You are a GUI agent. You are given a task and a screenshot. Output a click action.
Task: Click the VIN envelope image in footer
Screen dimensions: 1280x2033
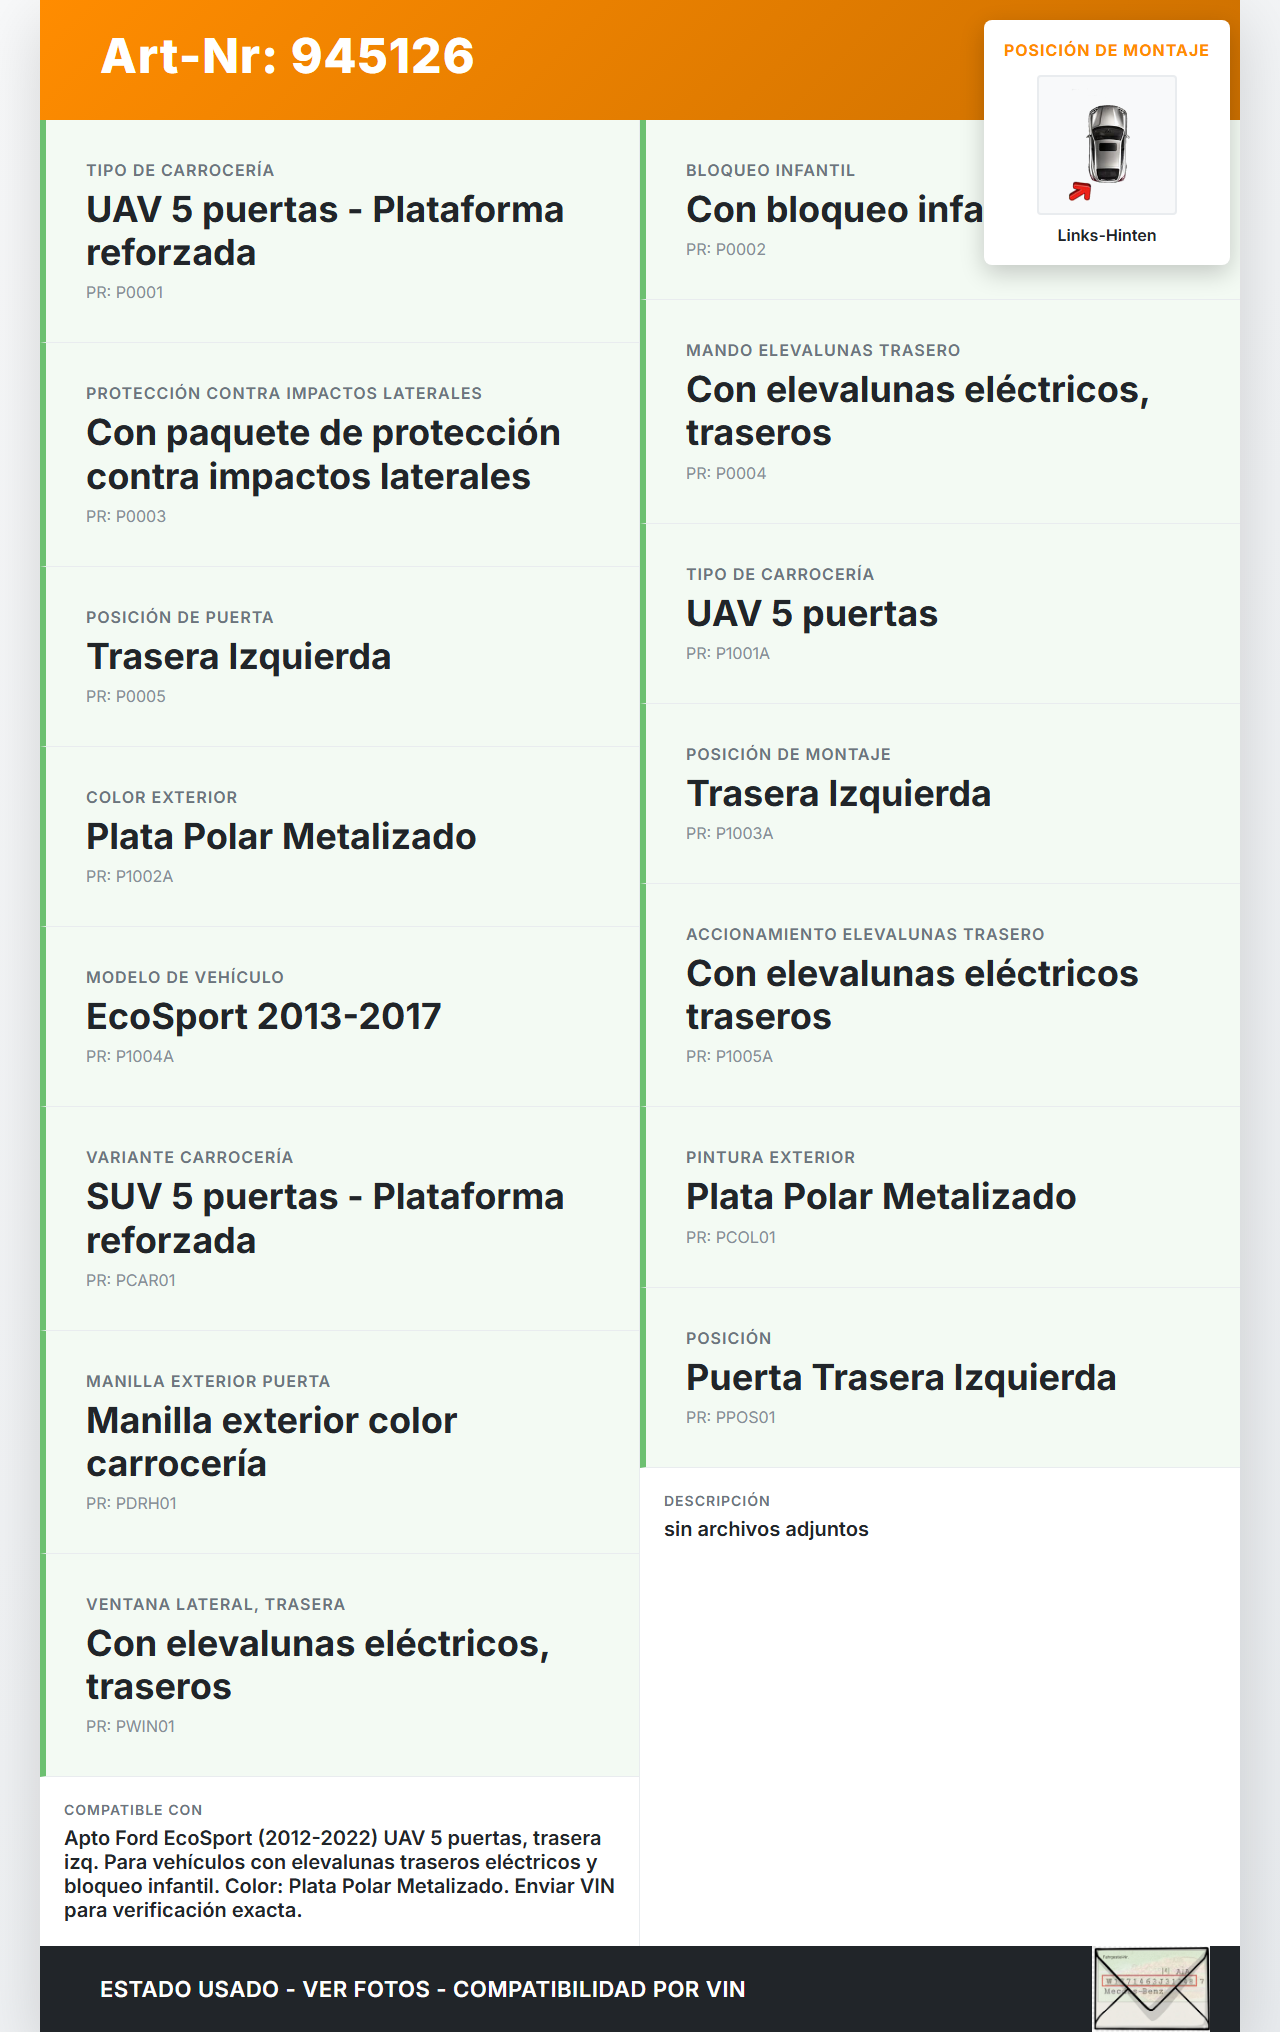click(x=1151, y=1988)
